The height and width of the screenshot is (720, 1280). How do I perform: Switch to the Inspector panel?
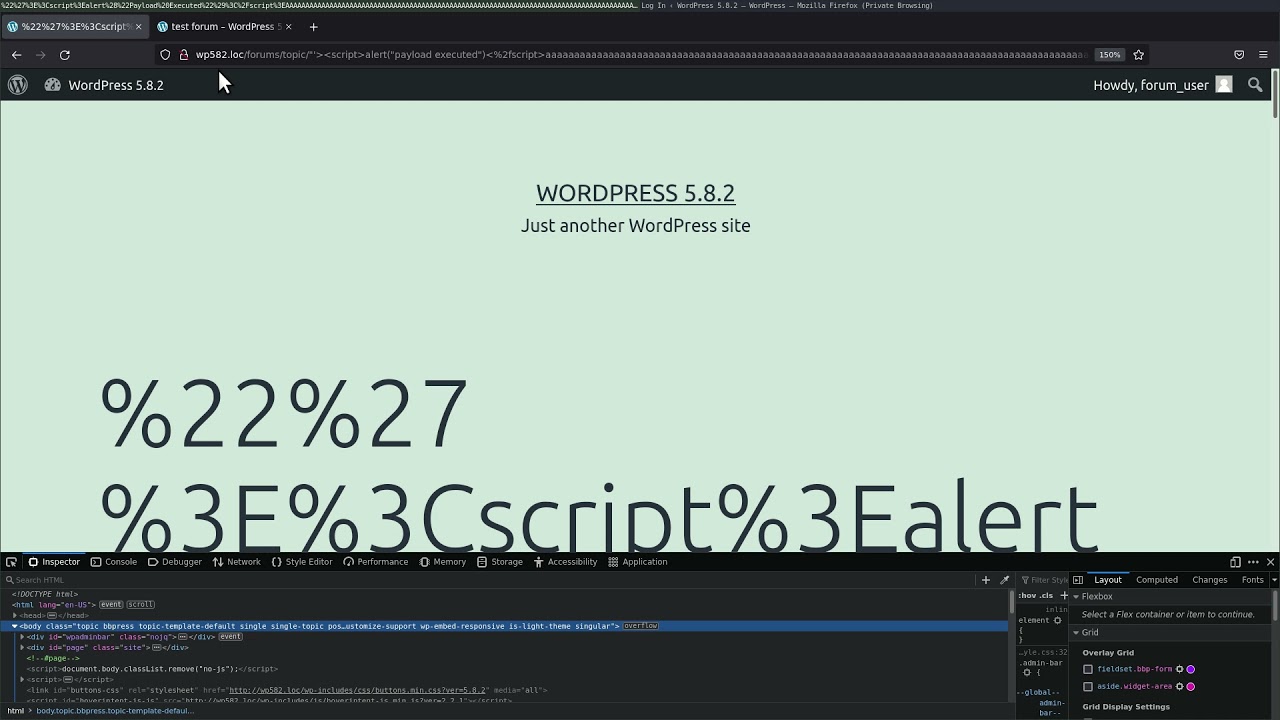pos(54,562)
